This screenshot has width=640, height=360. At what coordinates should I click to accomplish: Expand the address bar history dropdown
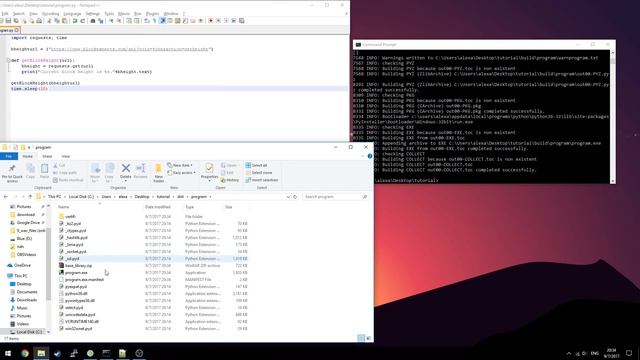tap(288, 197)
